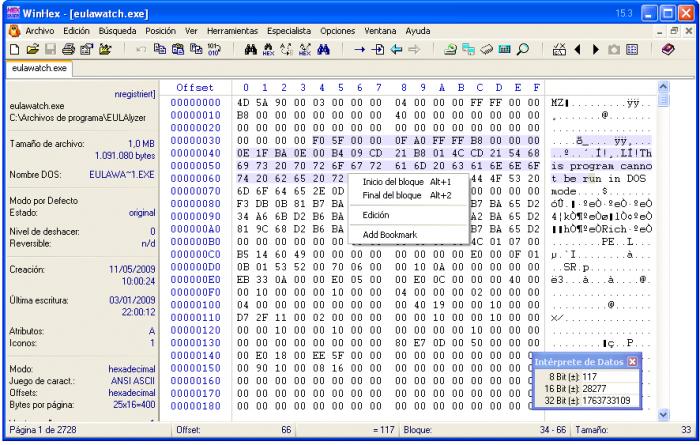Open the Herramientas menu
Screen dimensions: 700x445
(x=232, y=30)
